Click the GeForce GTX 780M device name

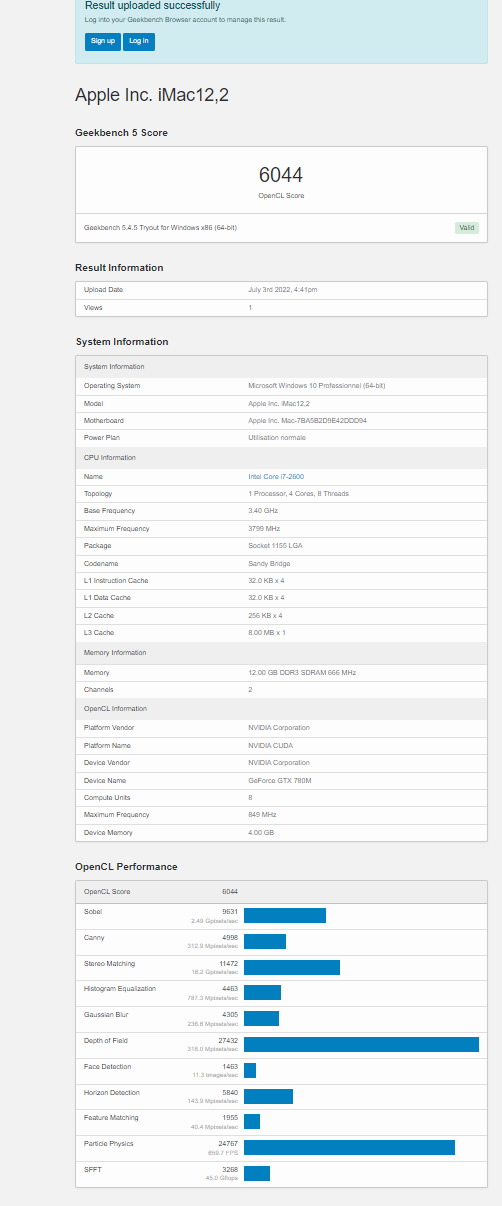click(280, 780)
